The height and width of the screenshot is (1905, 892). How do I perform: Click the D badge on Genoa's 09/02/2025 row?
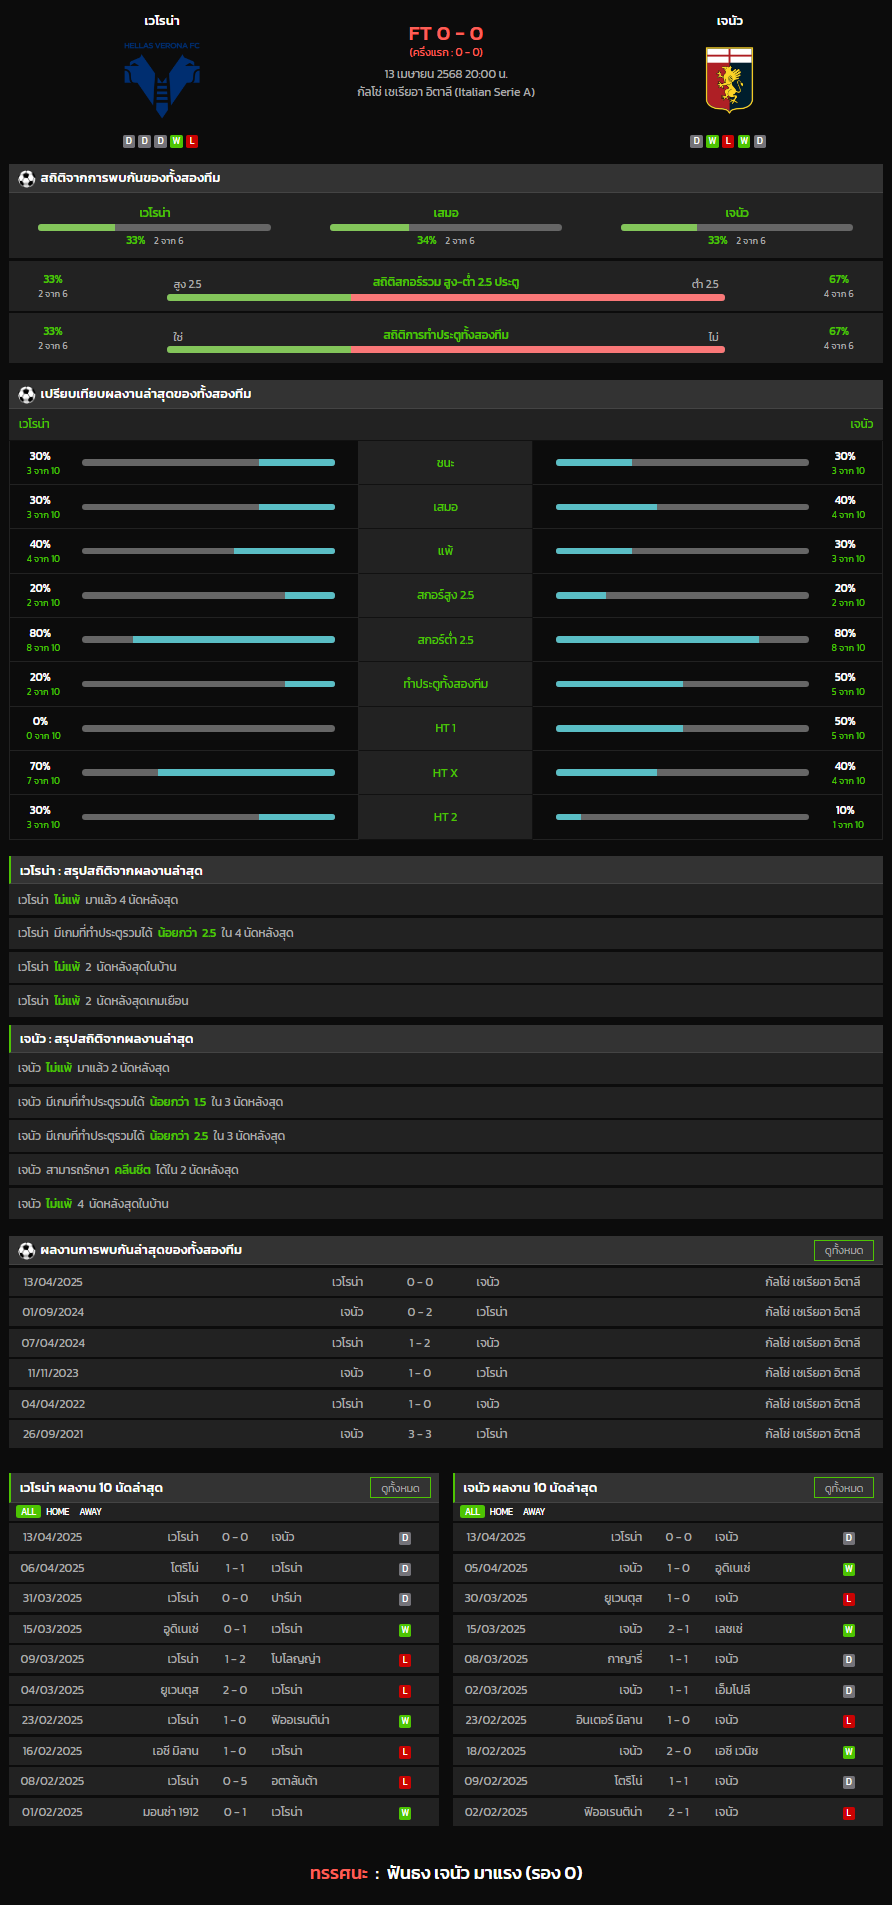click(x=849, y=1782)
